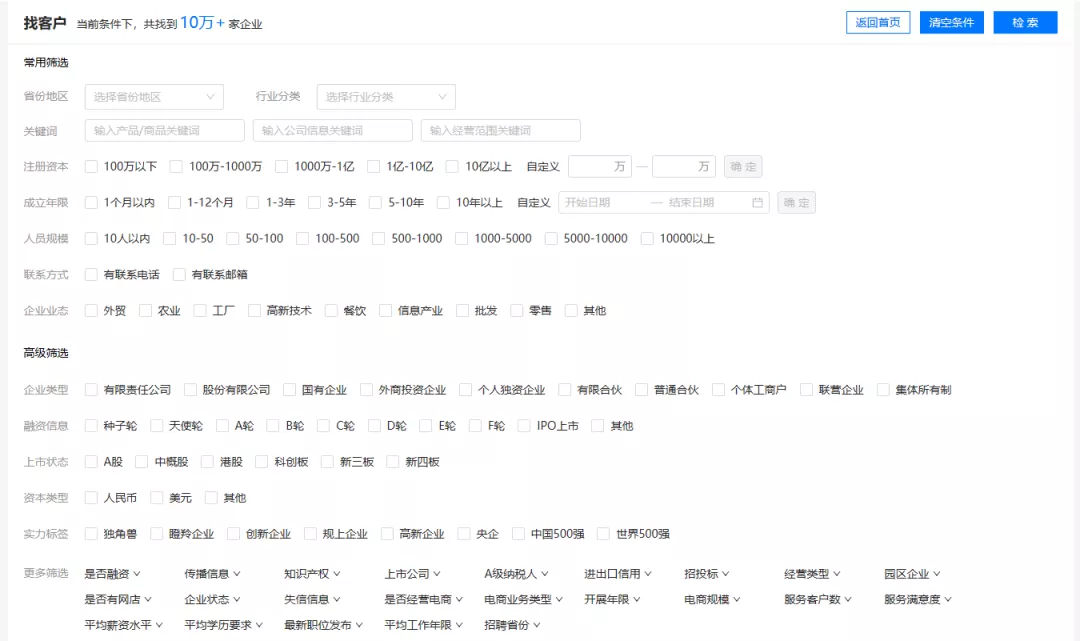Check the 10年以上 checkbox

[444, 202]
